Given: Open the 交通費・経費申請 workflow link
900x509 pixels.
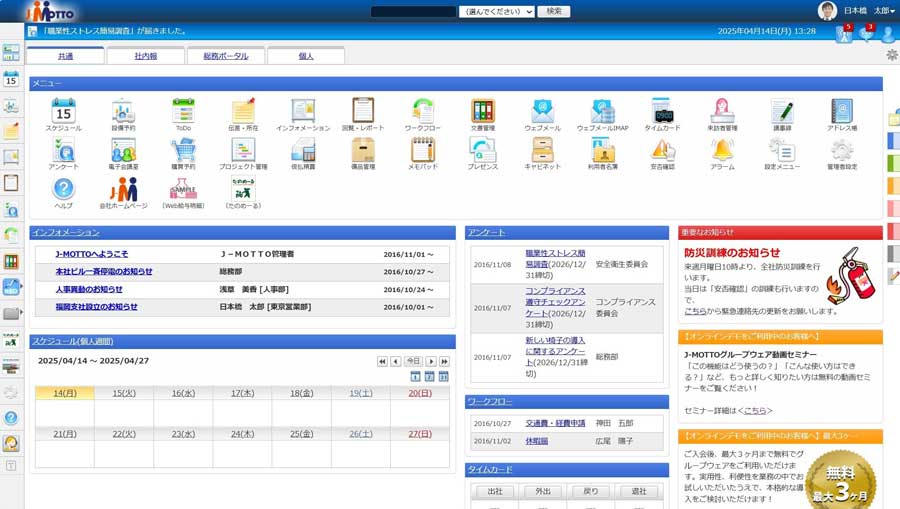Looking at the screenshot, I should pos(555,423).
